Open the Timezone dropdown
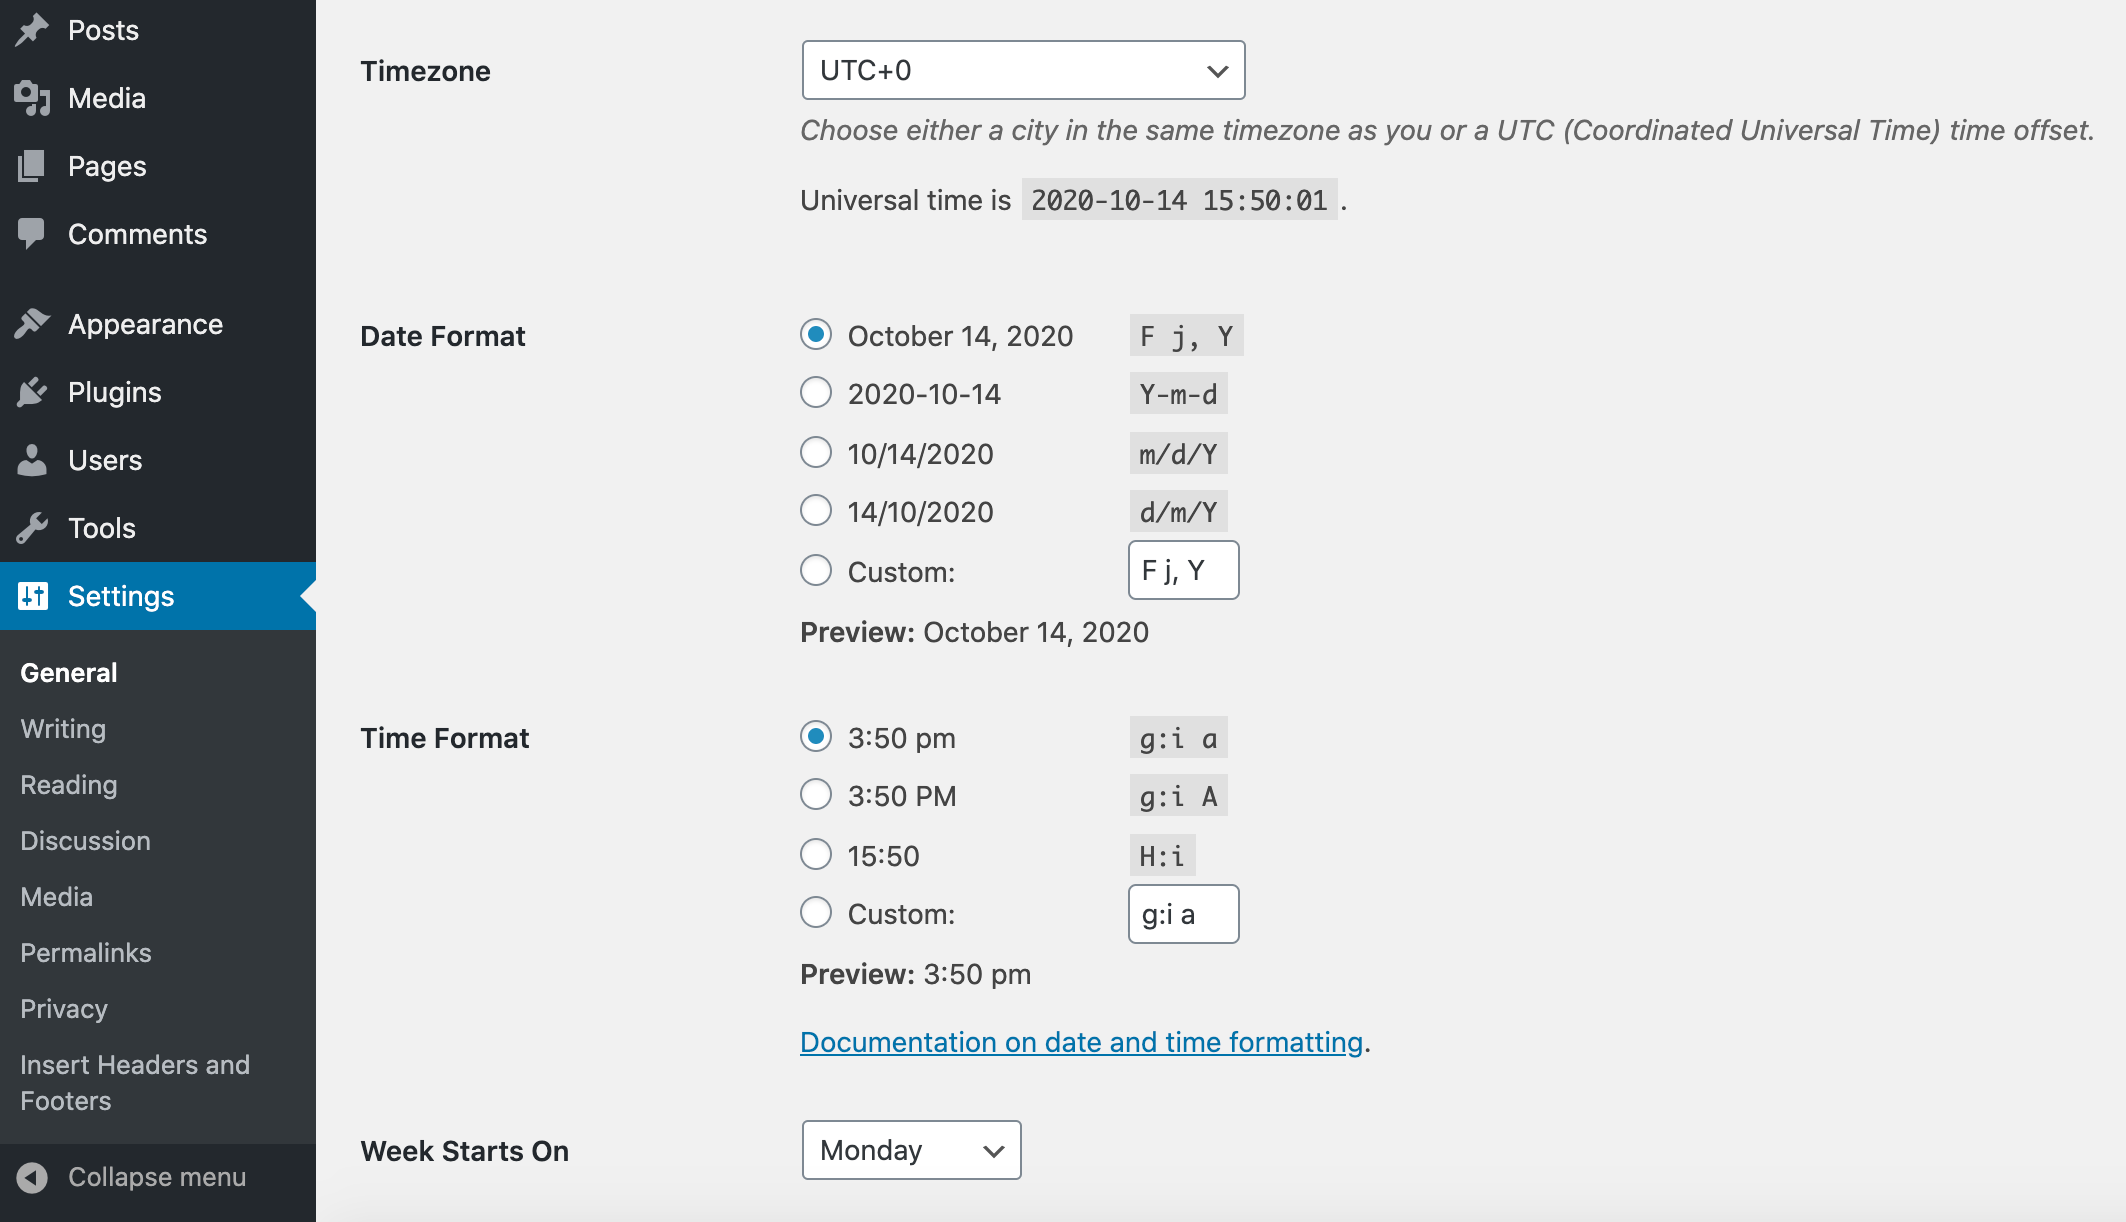Viewport: 2126px width, 1222px height. [1022, 70]
